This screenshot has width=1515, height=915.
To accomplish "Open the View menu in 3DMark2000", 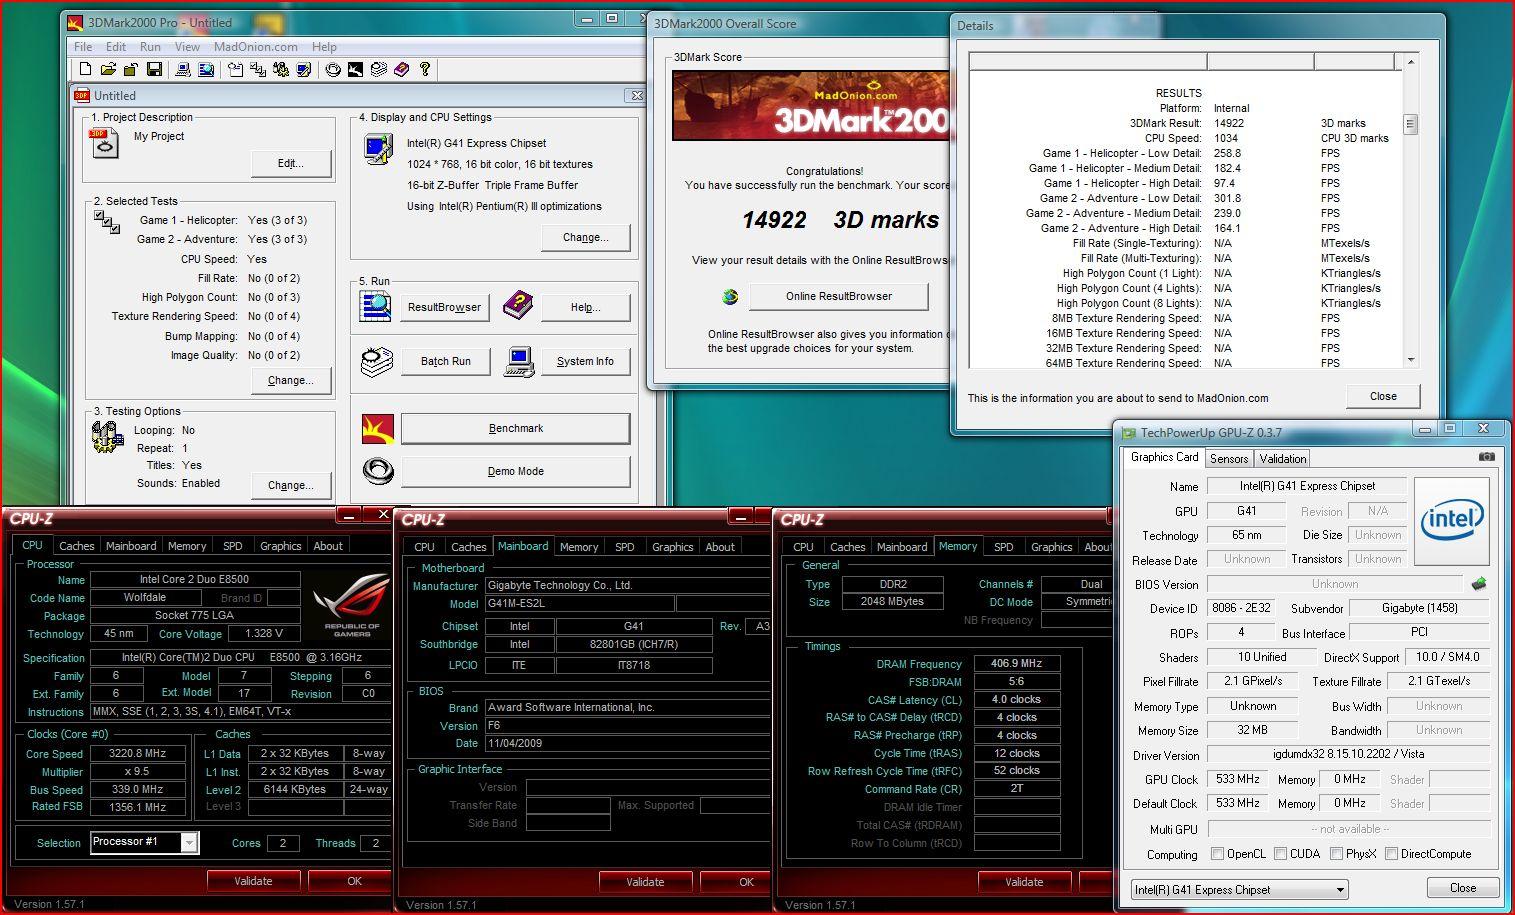I will 187,46.
